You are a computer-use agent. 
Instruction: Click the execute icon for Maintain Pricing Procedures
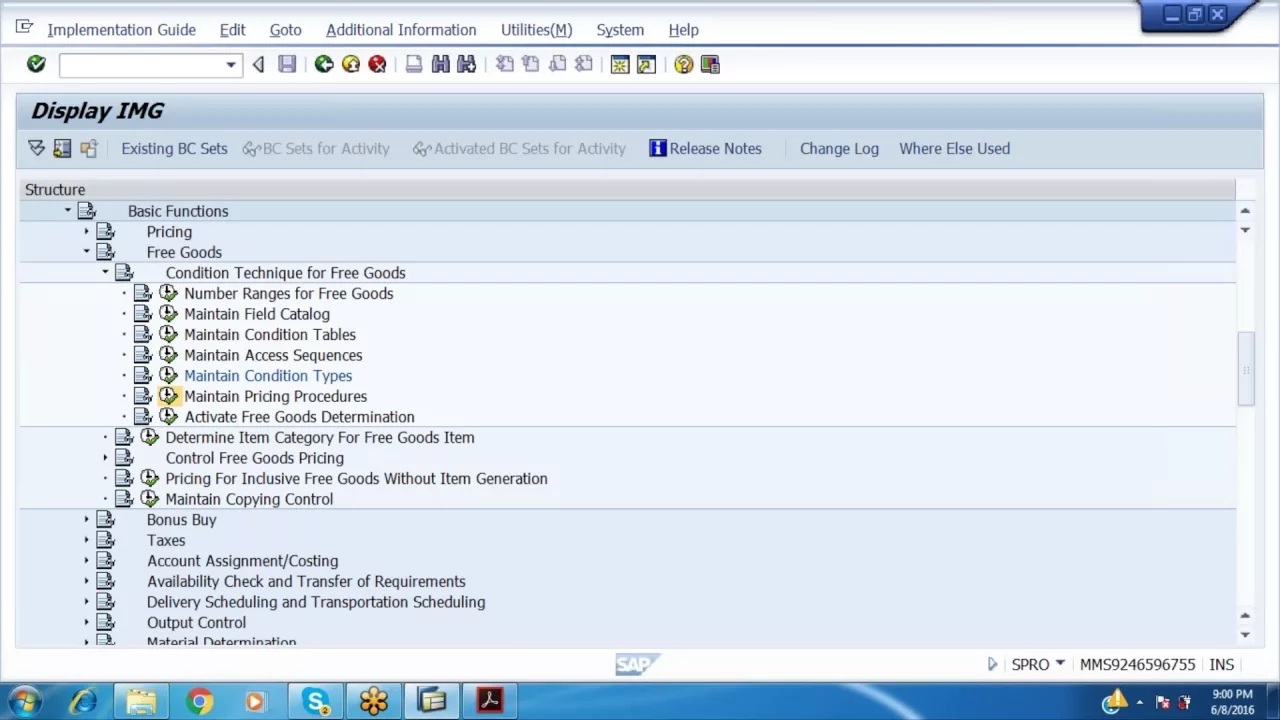(168, 396)
